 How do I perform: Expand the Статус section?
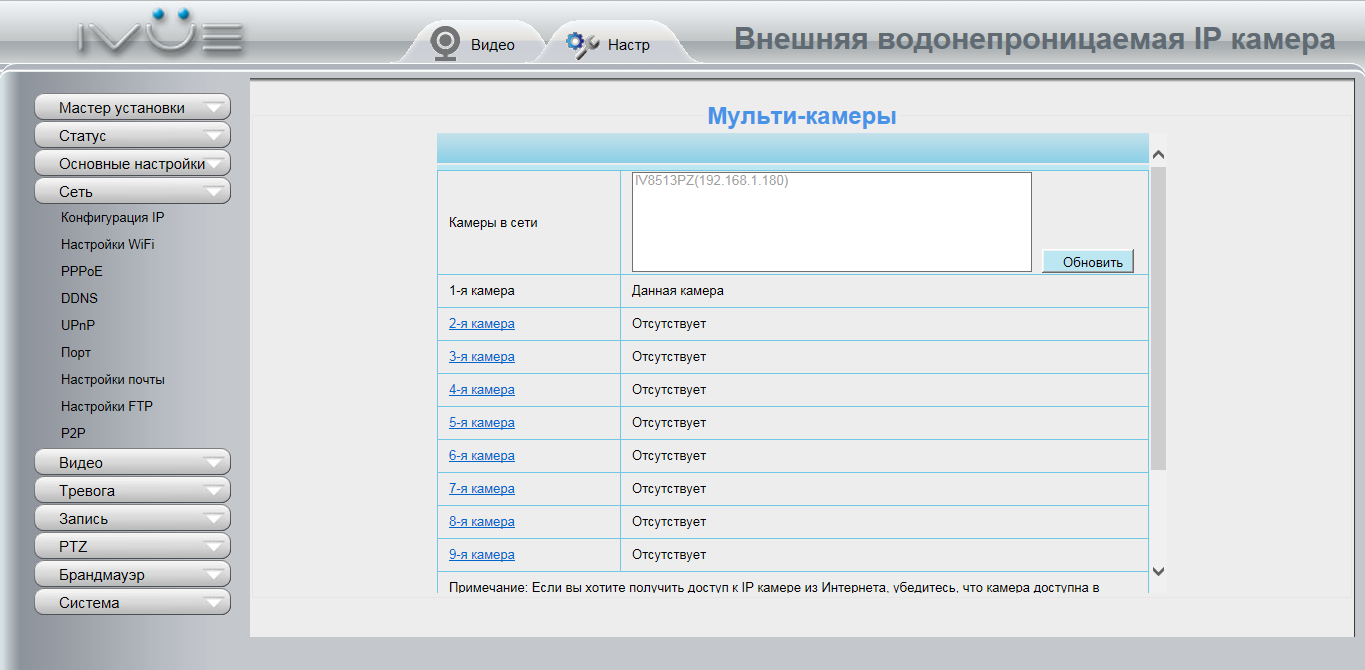click(132, 135)
